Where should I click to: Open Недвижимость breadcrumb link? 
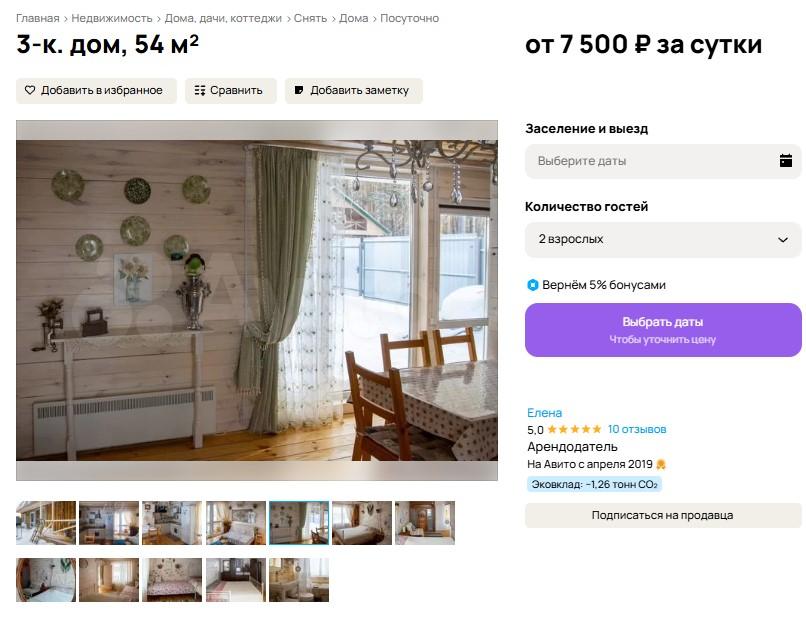112,19
